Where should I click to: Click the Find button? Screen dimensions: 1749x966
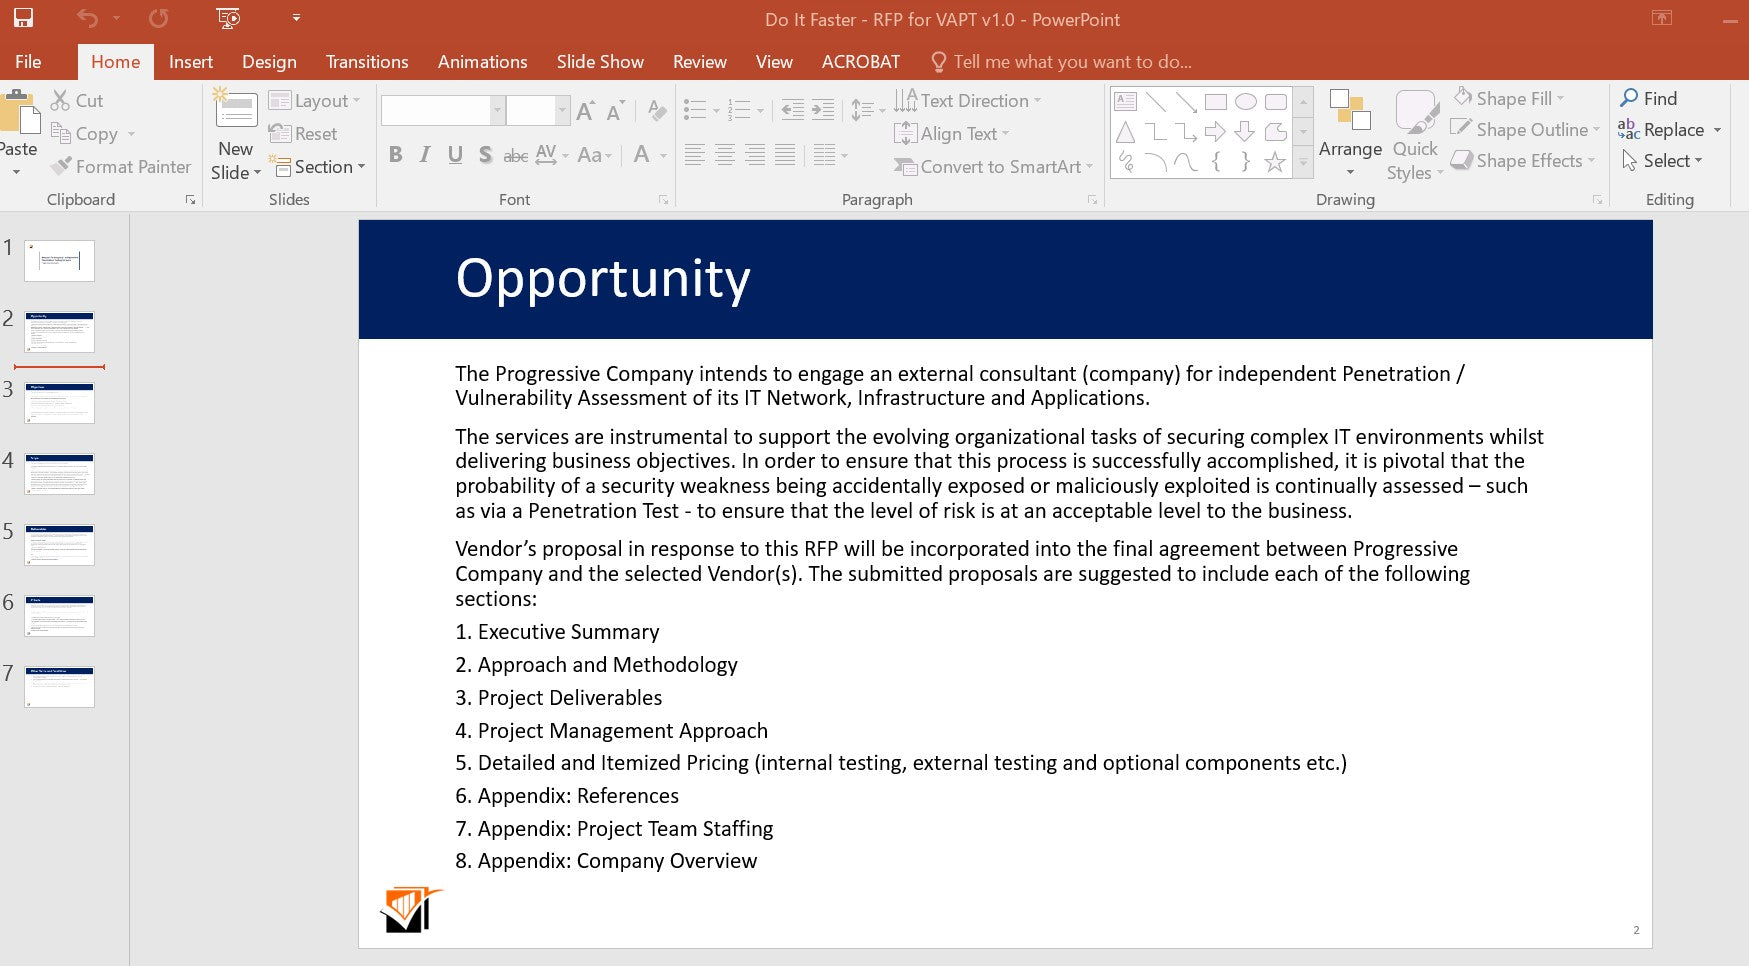1649,98
